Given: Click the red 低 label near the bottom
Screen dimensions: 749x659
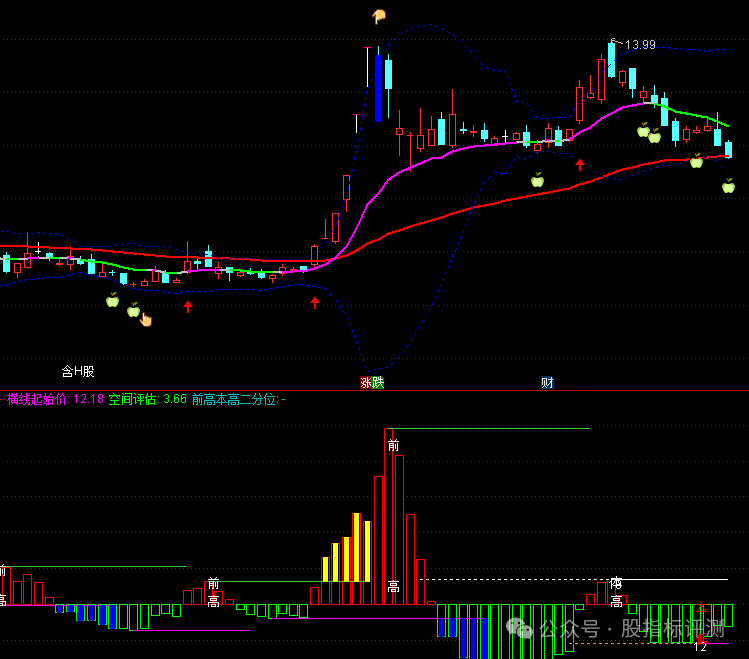Looking at the screenshot, I should 701,638.
